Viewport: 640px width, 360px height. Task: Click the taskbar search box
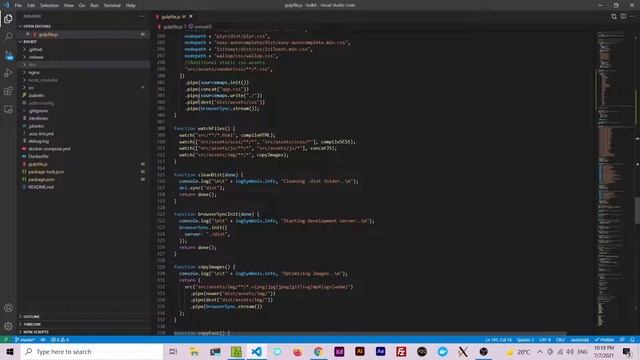coord(92,351)
